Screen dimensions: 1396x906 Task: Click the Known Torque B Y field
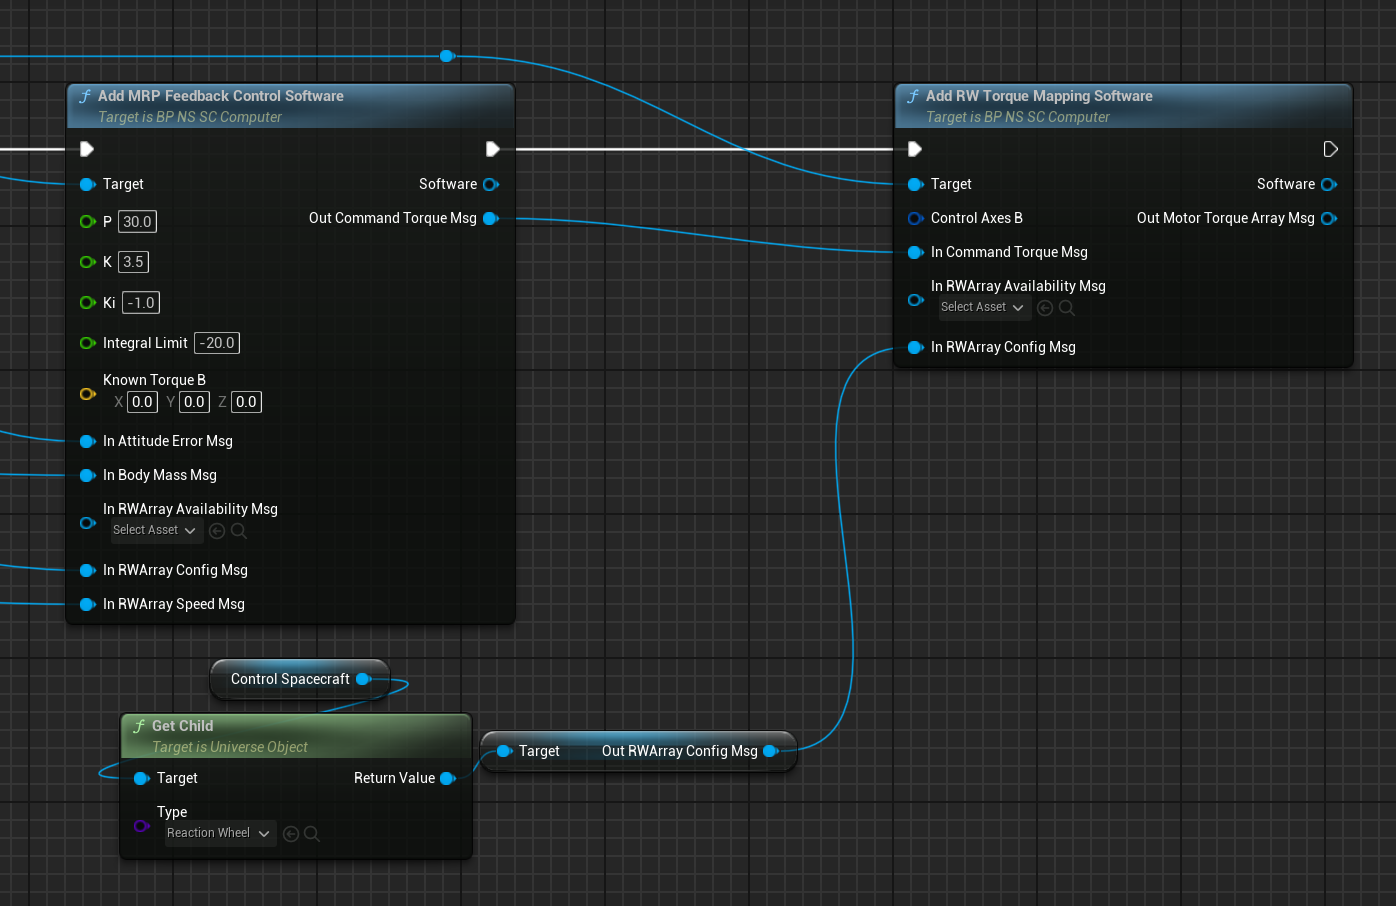coord(194,402)
